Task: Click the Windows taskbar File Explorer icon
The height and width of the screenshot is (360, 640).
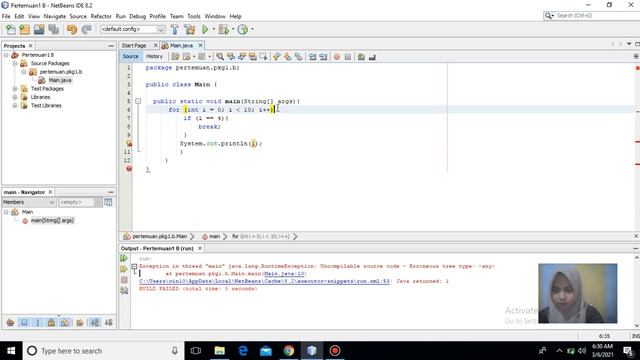Action: coord(220,351)
